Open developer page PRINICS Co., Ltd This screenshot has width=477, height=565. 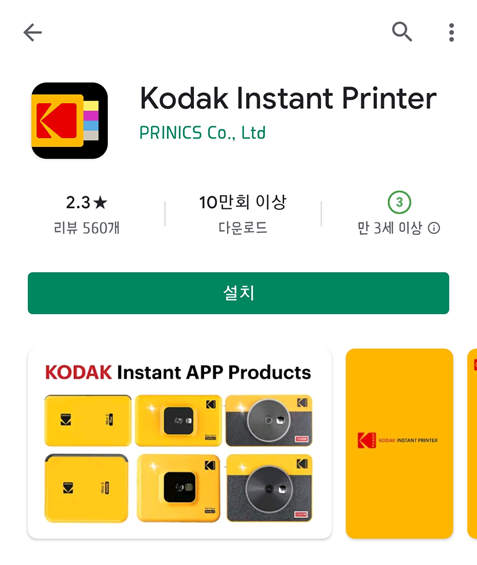[x=202, y=133]
